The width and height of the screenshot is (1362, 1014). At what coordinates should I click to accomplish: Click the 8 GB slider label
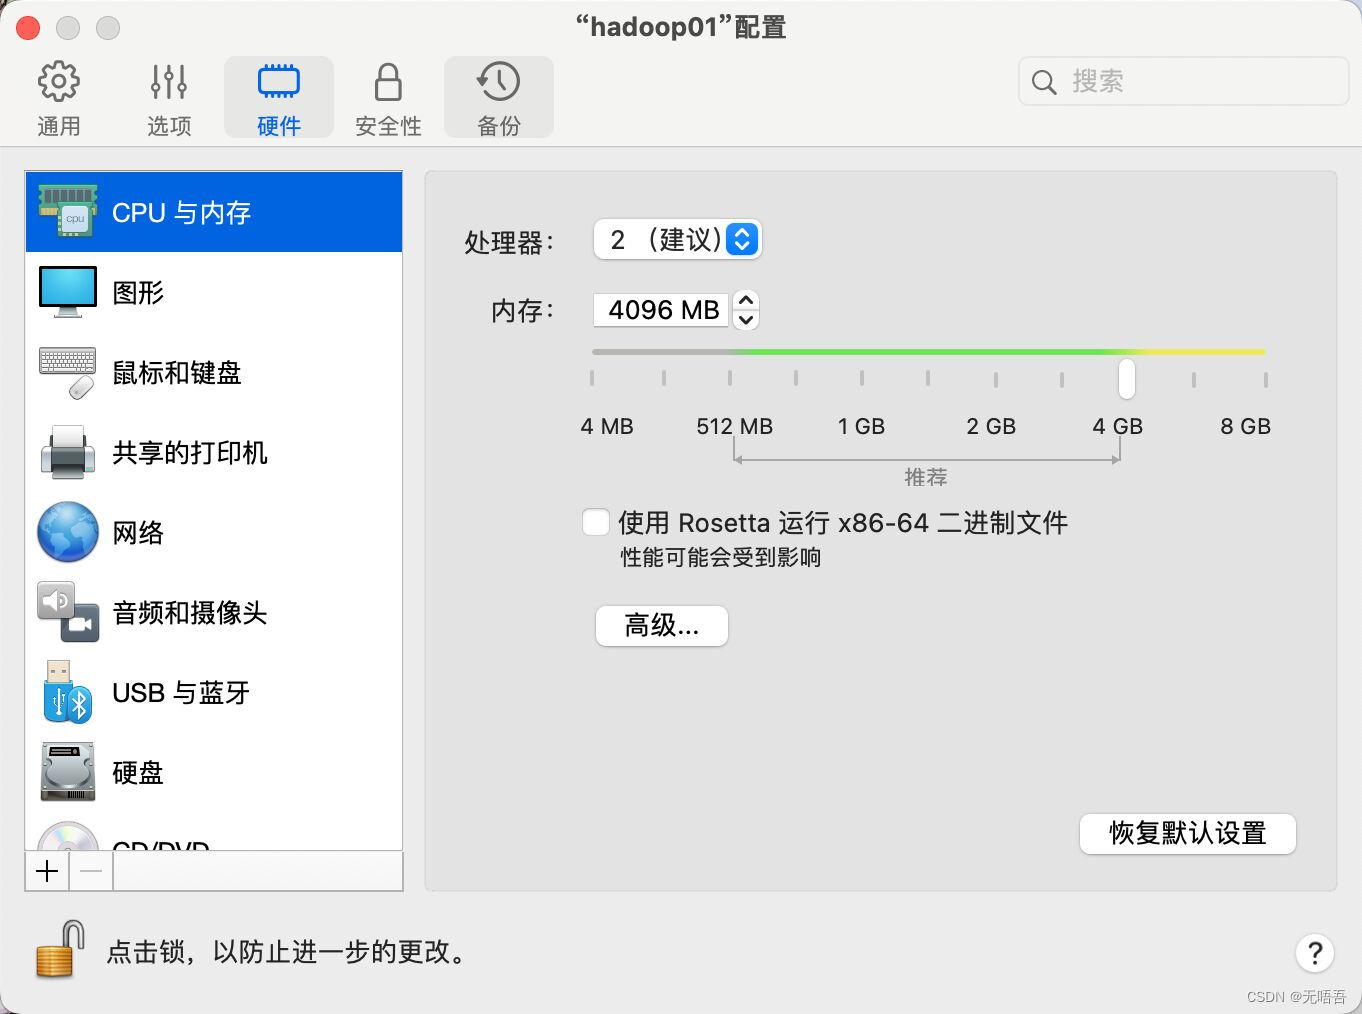[x=1245, y=426]
